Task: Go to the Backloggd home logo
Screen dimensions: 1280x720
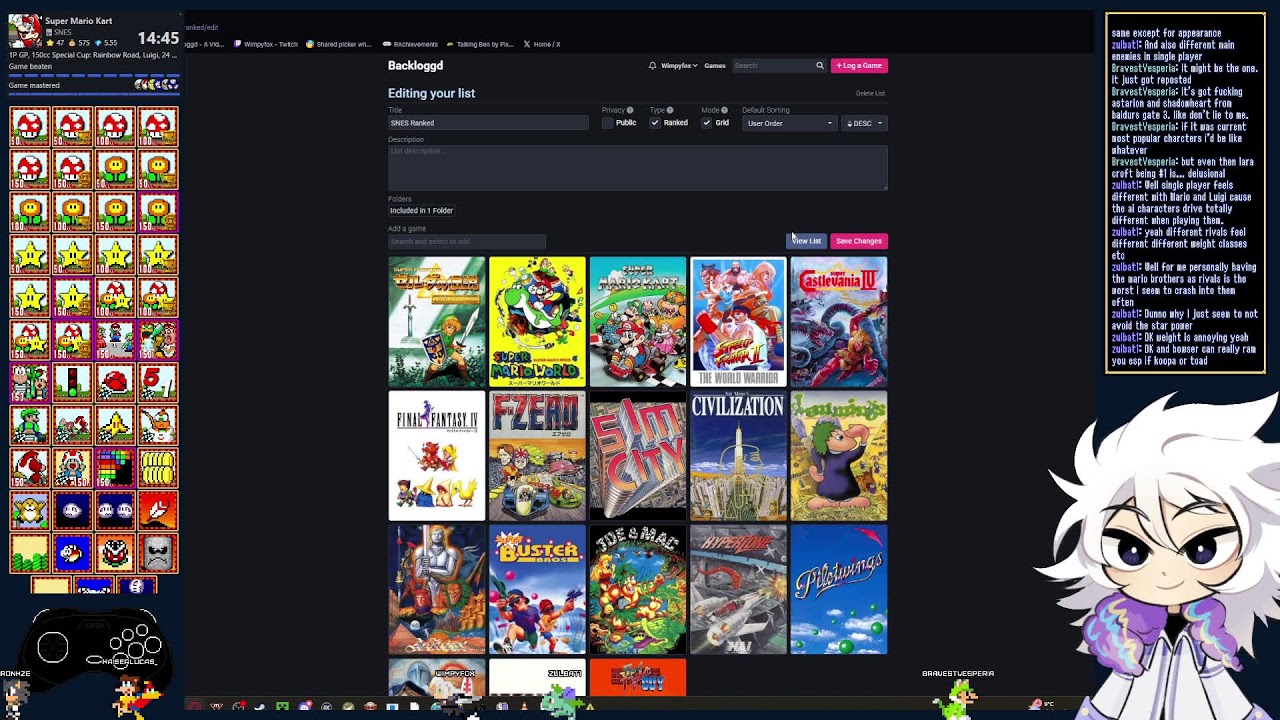Action: click(415, 66)
